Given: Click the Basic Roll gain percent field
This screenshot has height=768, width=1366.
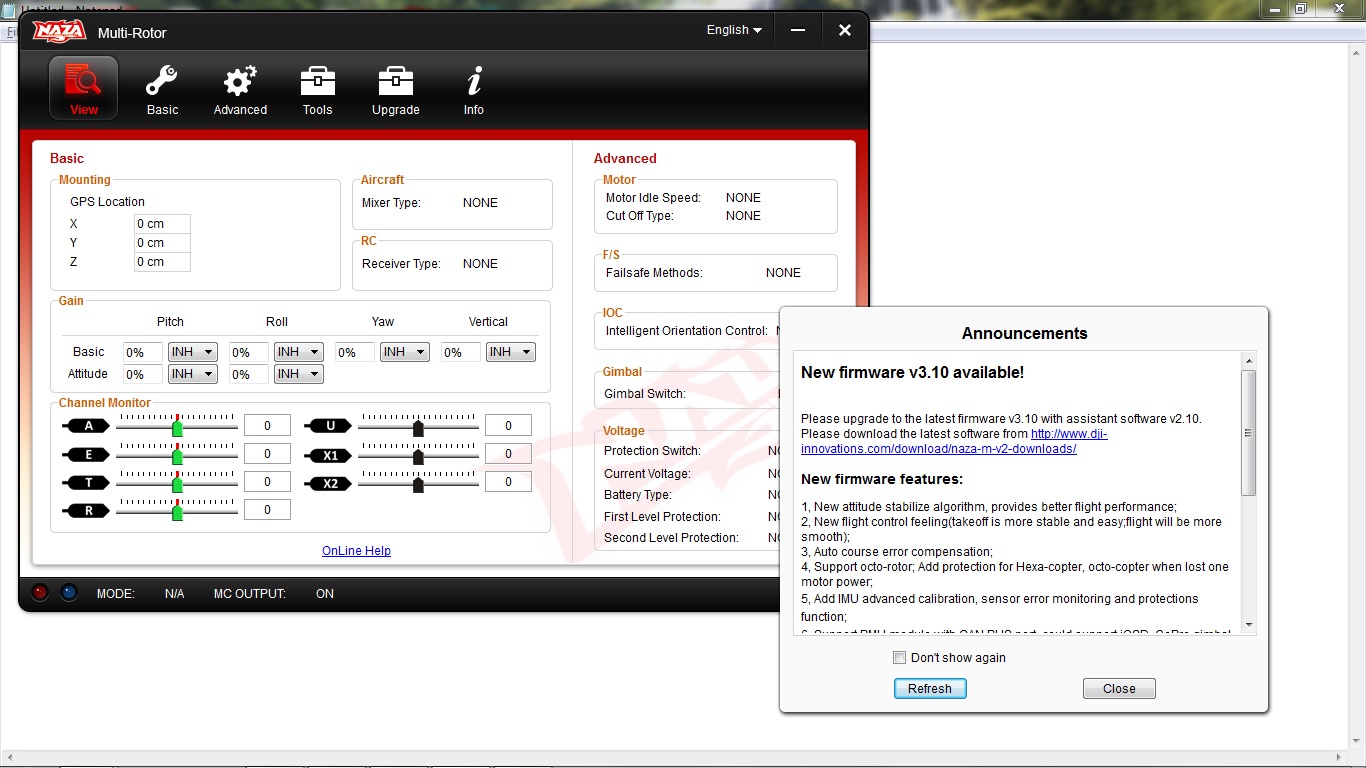Looking at the screenshot, I should coord(249,352).
